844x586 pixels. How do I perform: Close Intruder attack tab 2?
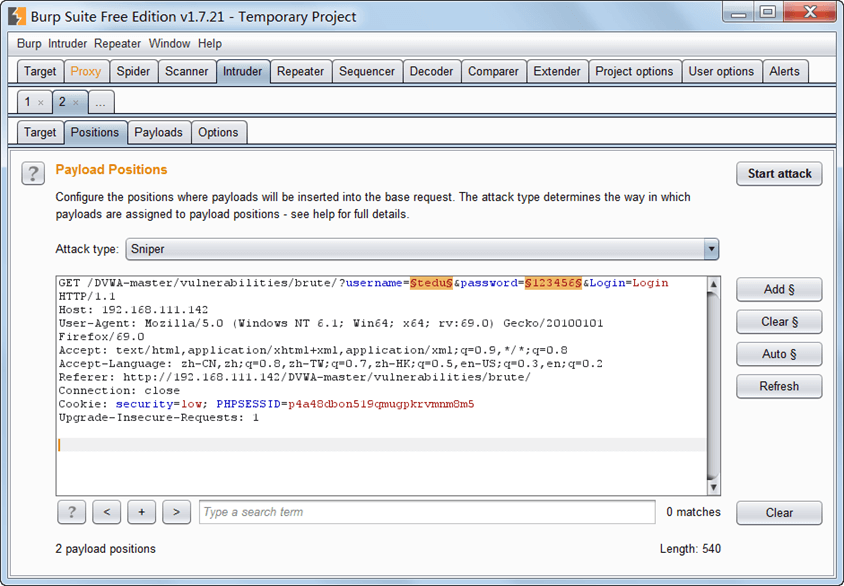tap(76, 102)
